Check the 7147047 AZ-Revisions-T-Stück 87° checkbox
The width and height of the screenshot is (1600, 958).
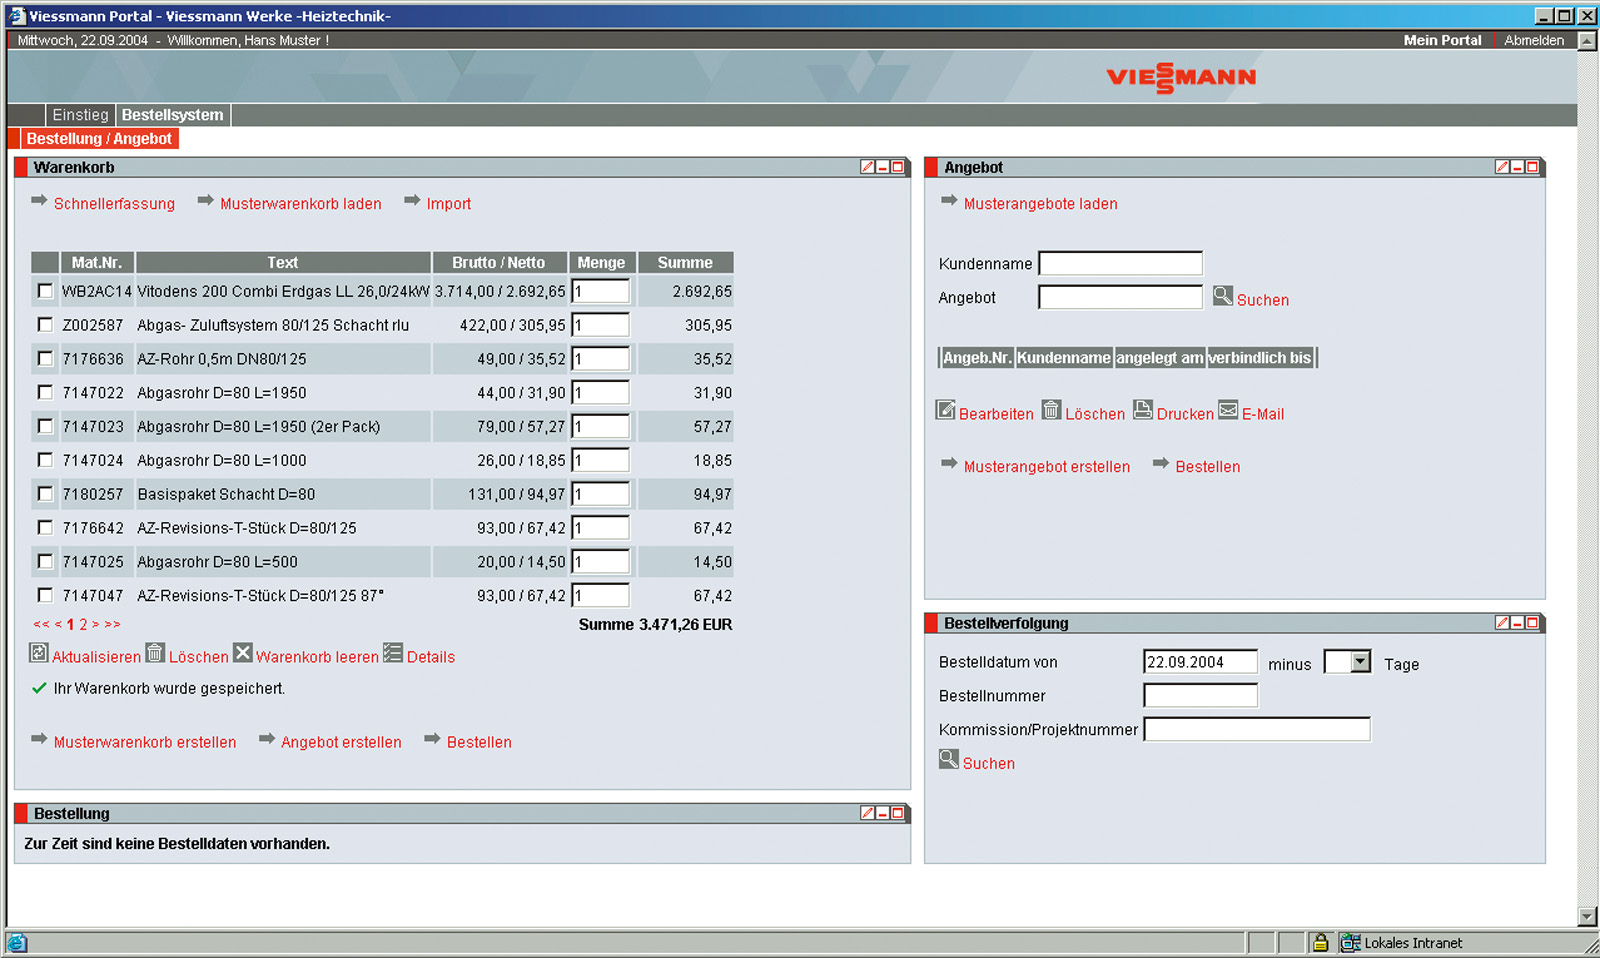pyautogui.click(x=45, y=595)
